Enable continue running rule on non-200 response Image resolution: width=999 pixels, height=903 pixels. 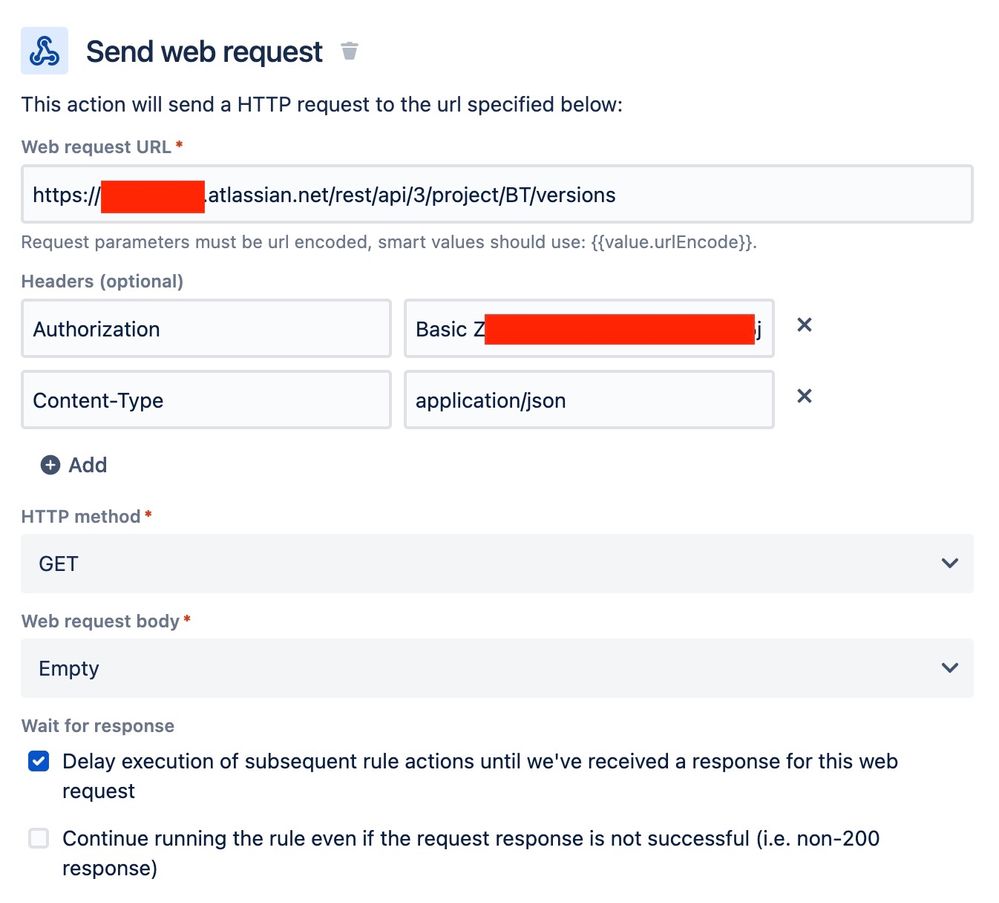38,838
